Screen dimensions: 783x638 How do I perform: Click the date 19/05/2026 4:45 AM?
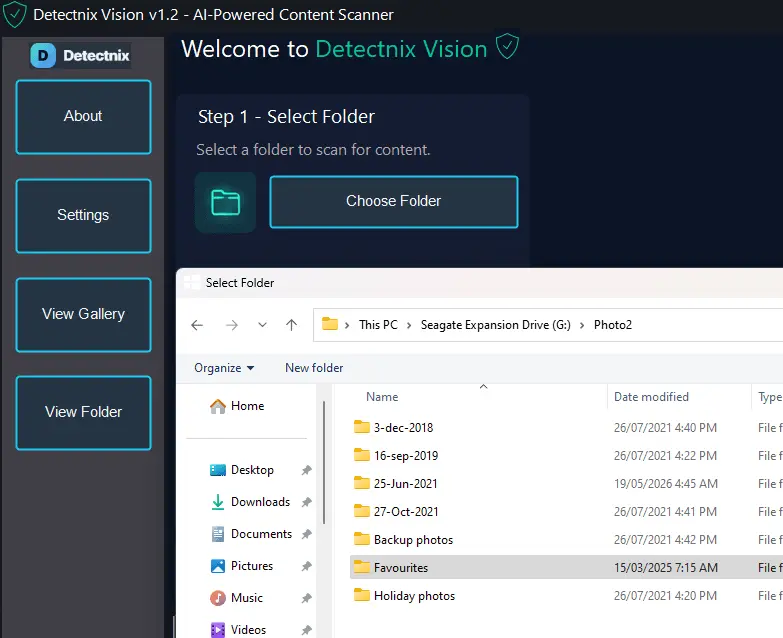click(666, 484)
